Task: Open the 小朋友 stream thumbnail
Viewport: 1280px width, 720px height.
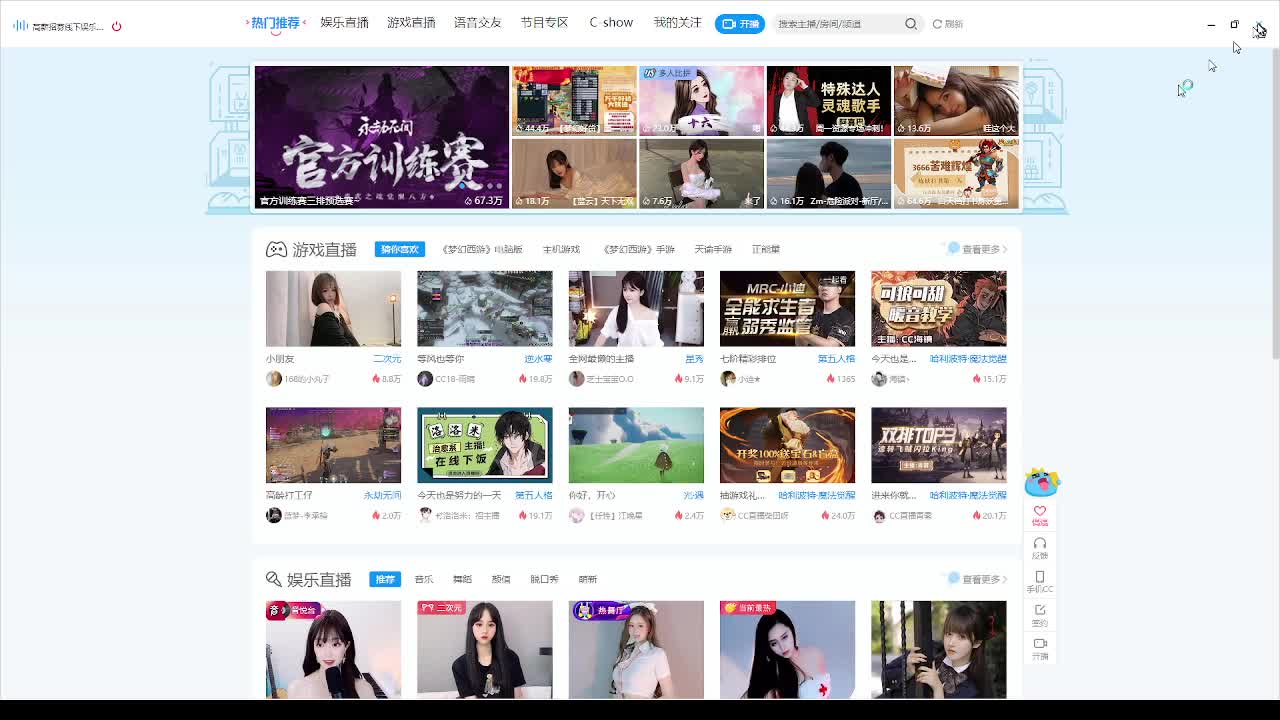Action: [333, 308]
